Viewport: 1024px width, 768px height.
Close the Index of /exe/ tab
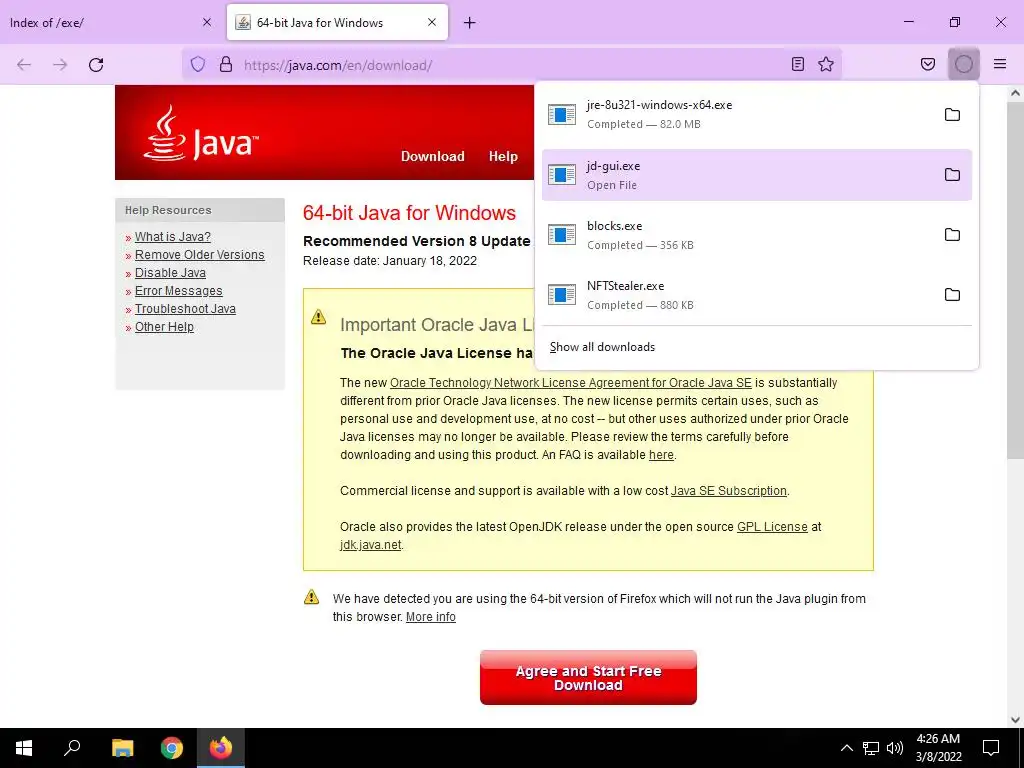click(x=207, y=22)
